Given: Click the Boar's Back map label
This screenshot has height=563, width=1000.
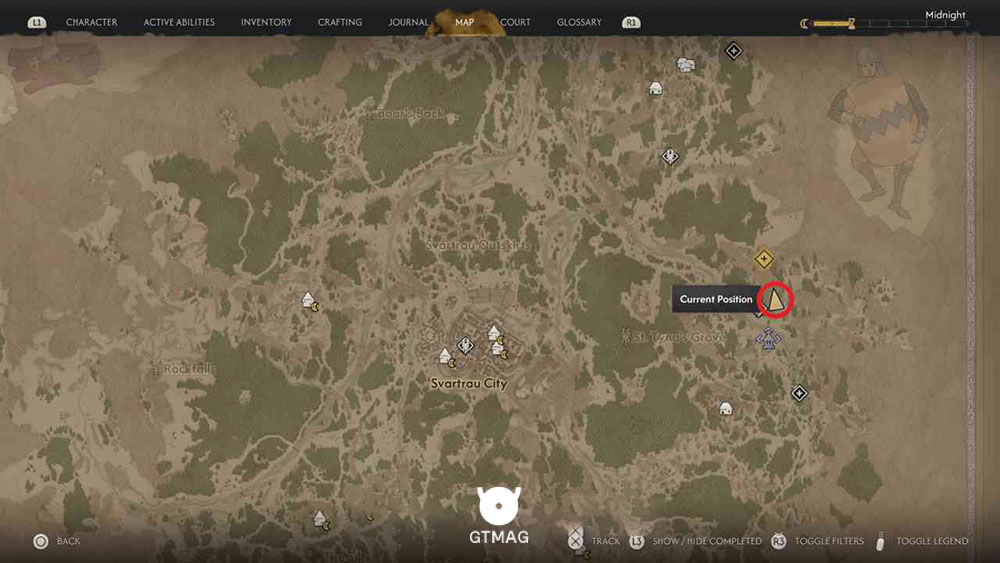Looking at the screenshot, I should [x=411, y=114].
